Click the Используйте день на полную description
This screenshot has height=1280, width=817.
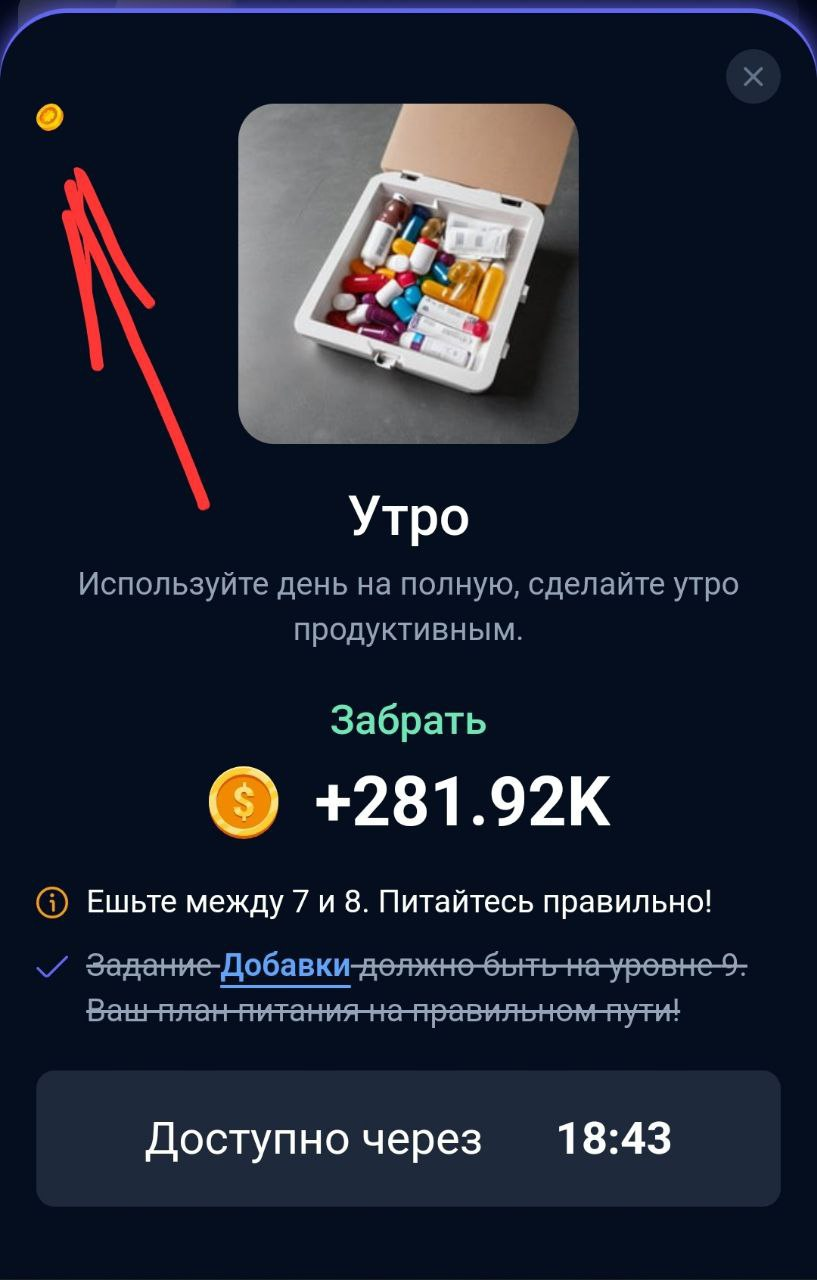(x=408, y=607)
